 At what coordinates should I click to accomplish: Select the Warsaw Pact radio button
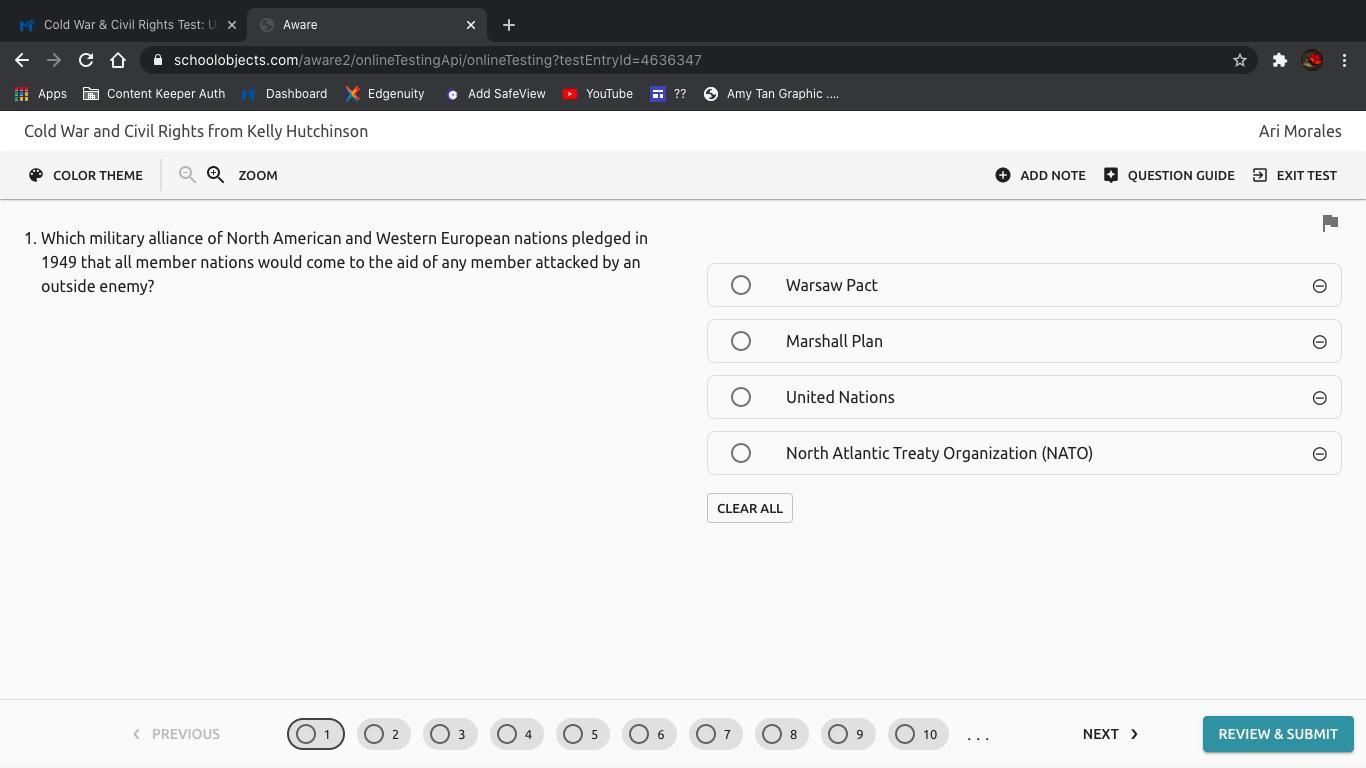tap(741, 285)
